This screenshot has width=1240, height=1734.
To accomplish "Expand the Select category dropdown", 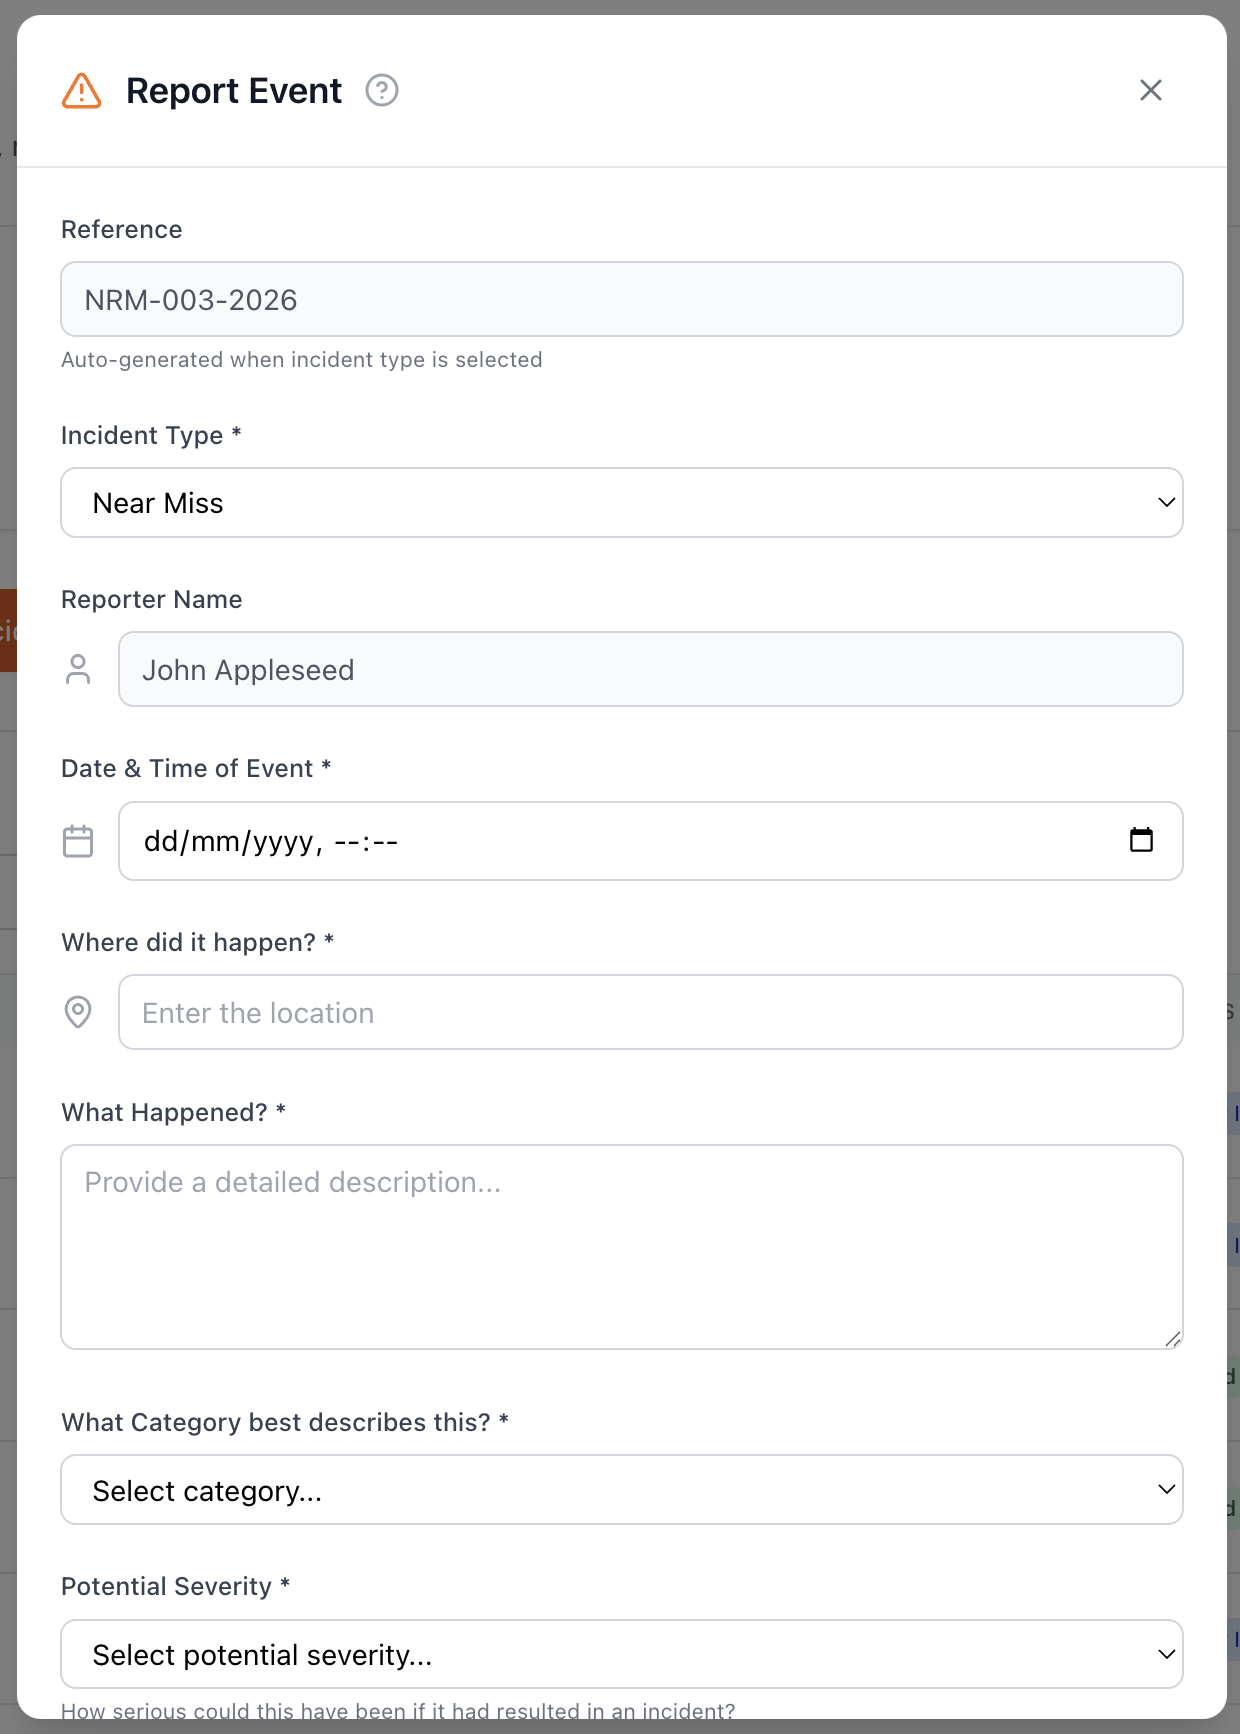I will (x=622, y=1490).
